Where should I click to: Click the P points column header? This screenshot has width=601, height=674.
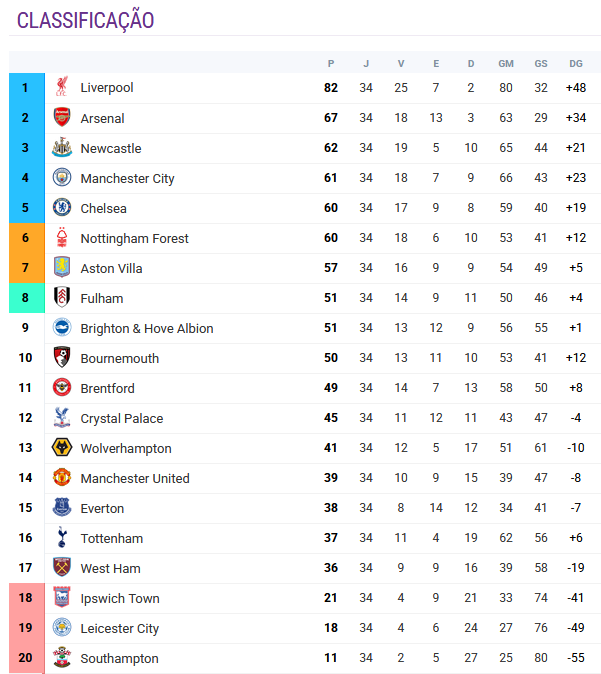(331, 64)
